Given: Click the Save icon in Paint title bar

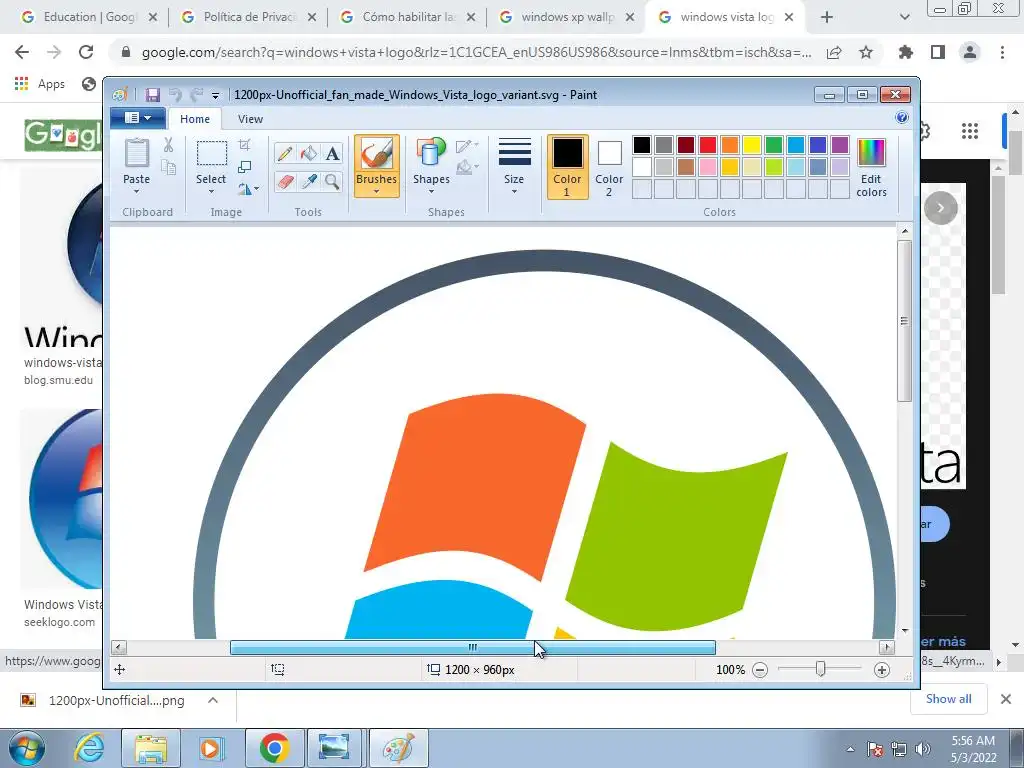Looking at the screenshot, I should [x=152, y=95].
